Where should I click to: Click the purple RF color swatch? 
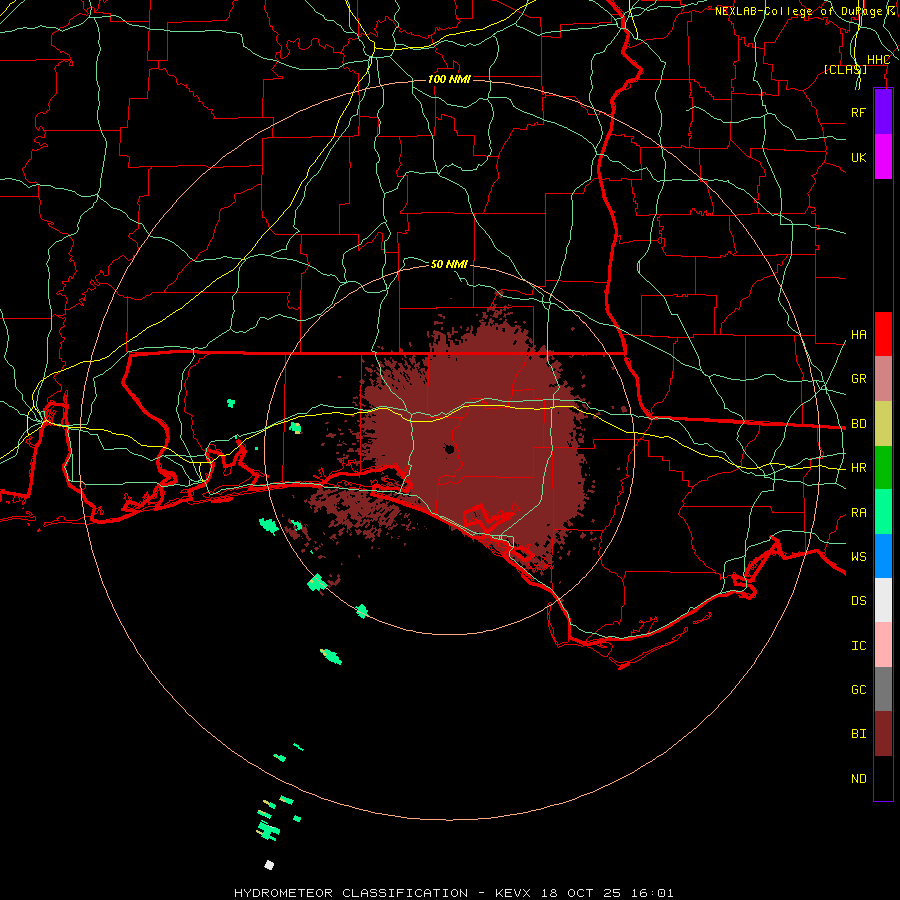[883, 112]
